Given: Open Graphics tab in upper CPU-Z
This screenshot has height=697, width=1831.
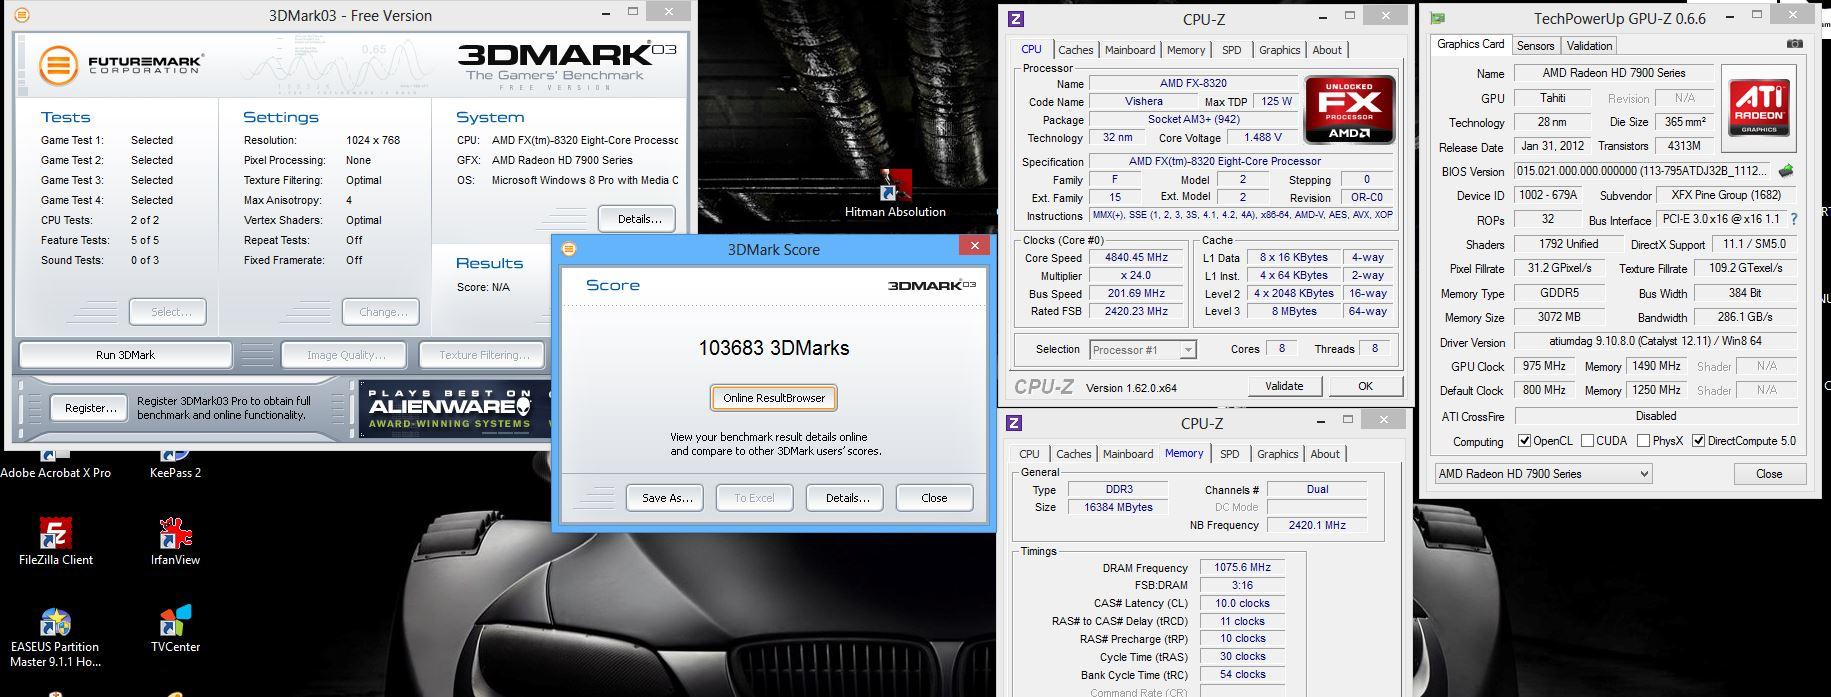Looking at the screenshot, I should [x=1279, y=50].
